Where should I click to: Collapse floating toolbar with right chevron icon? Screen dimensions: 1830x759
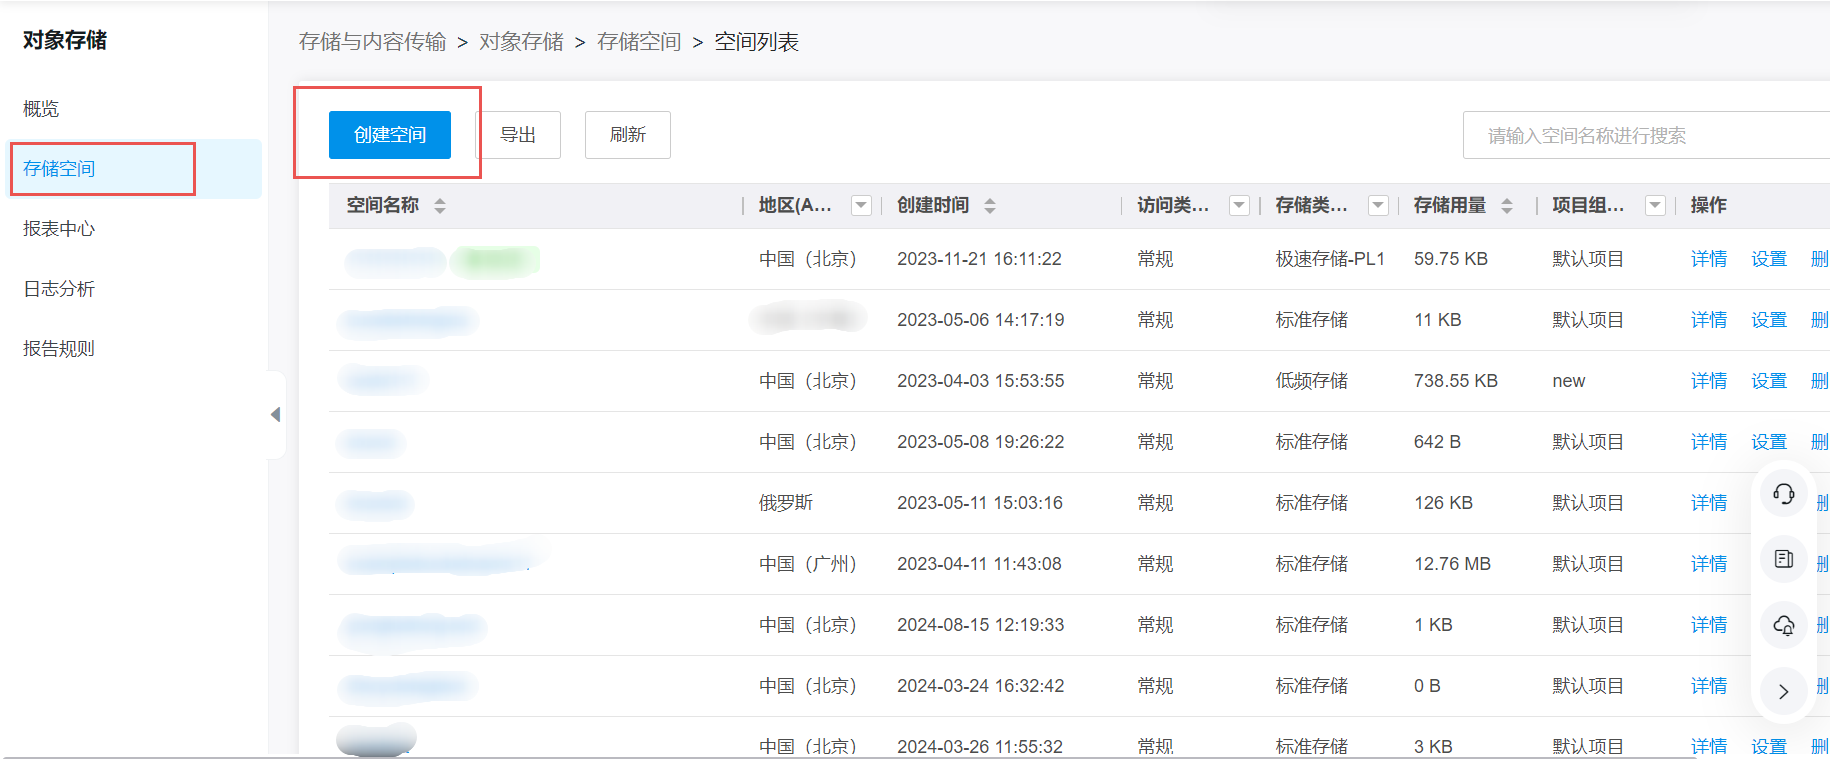pos(1783,691)
